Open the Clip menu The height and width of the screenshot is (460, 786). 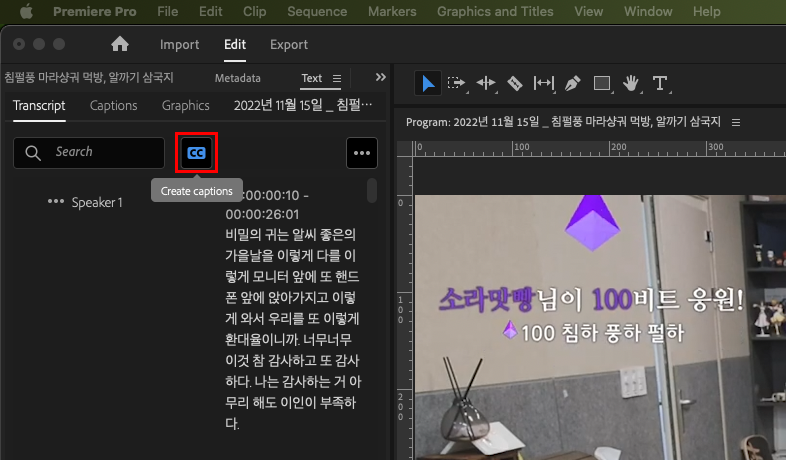255,12
